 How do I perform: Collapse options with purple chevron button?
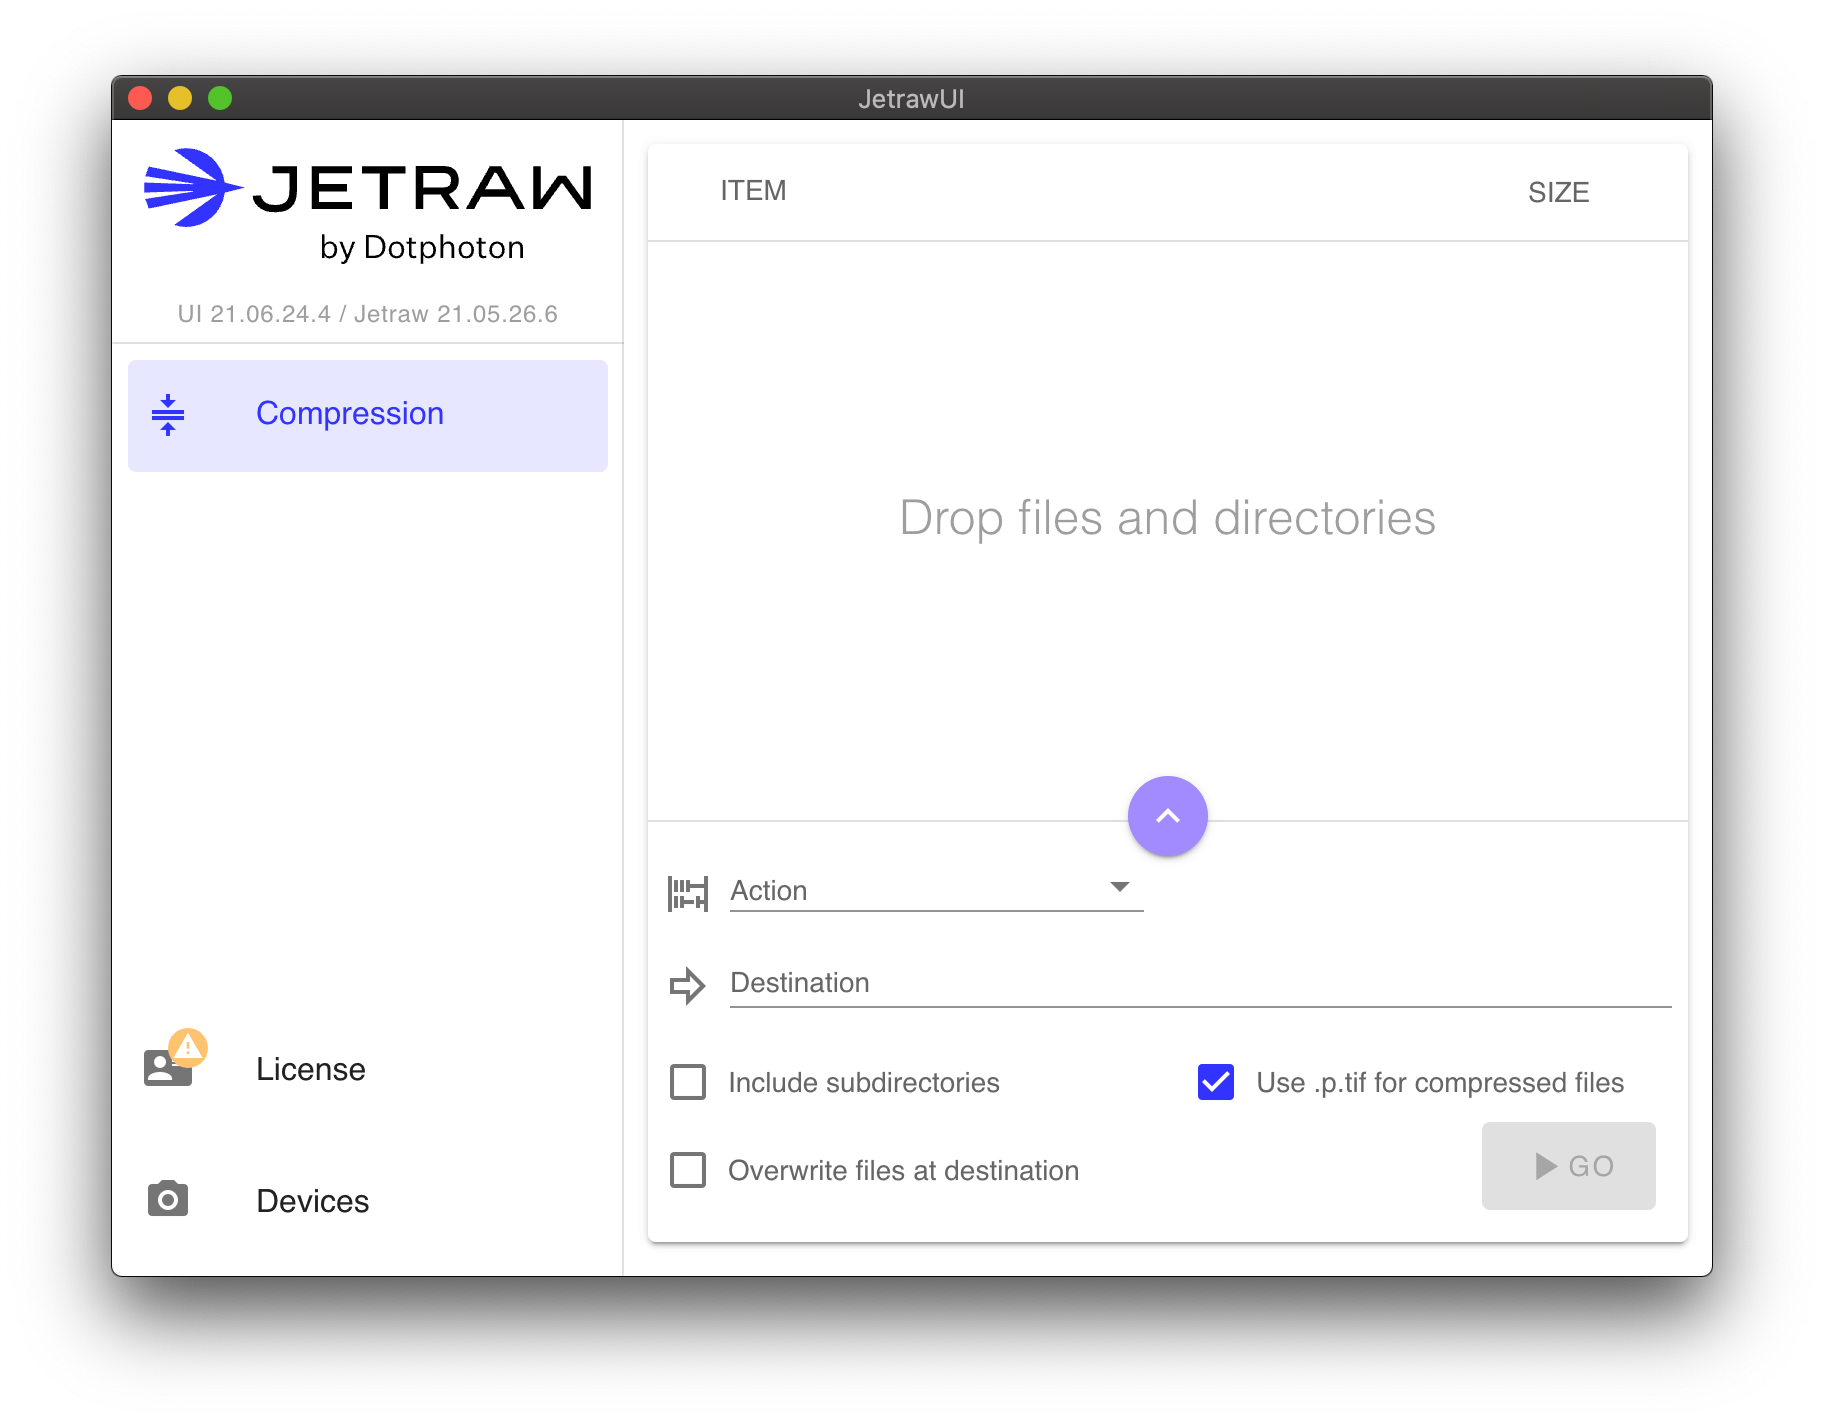click(x=1167, y=816)
